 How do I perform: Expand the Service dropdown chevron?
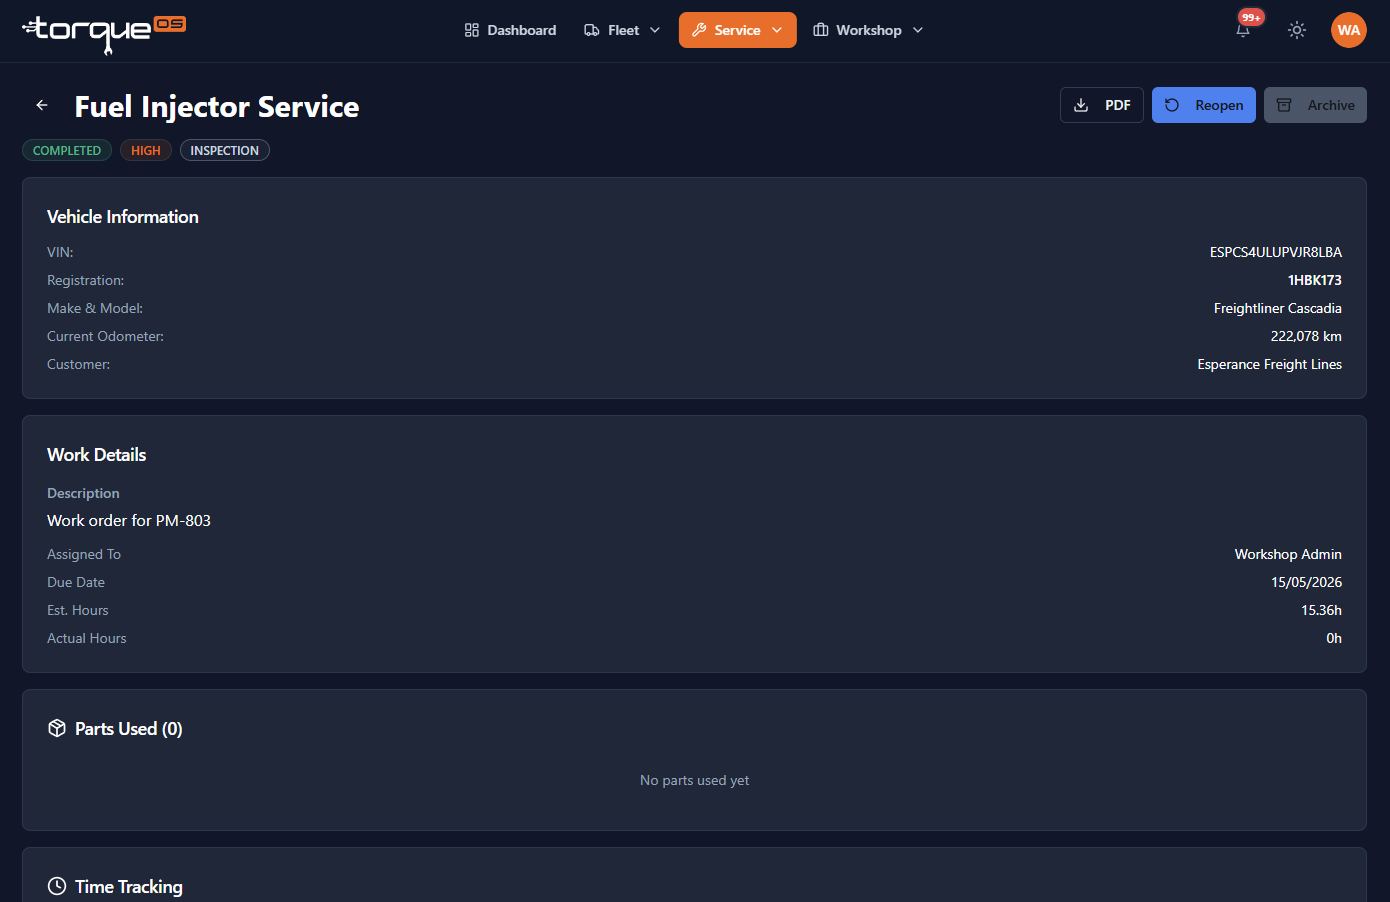(x=777, y=30)
